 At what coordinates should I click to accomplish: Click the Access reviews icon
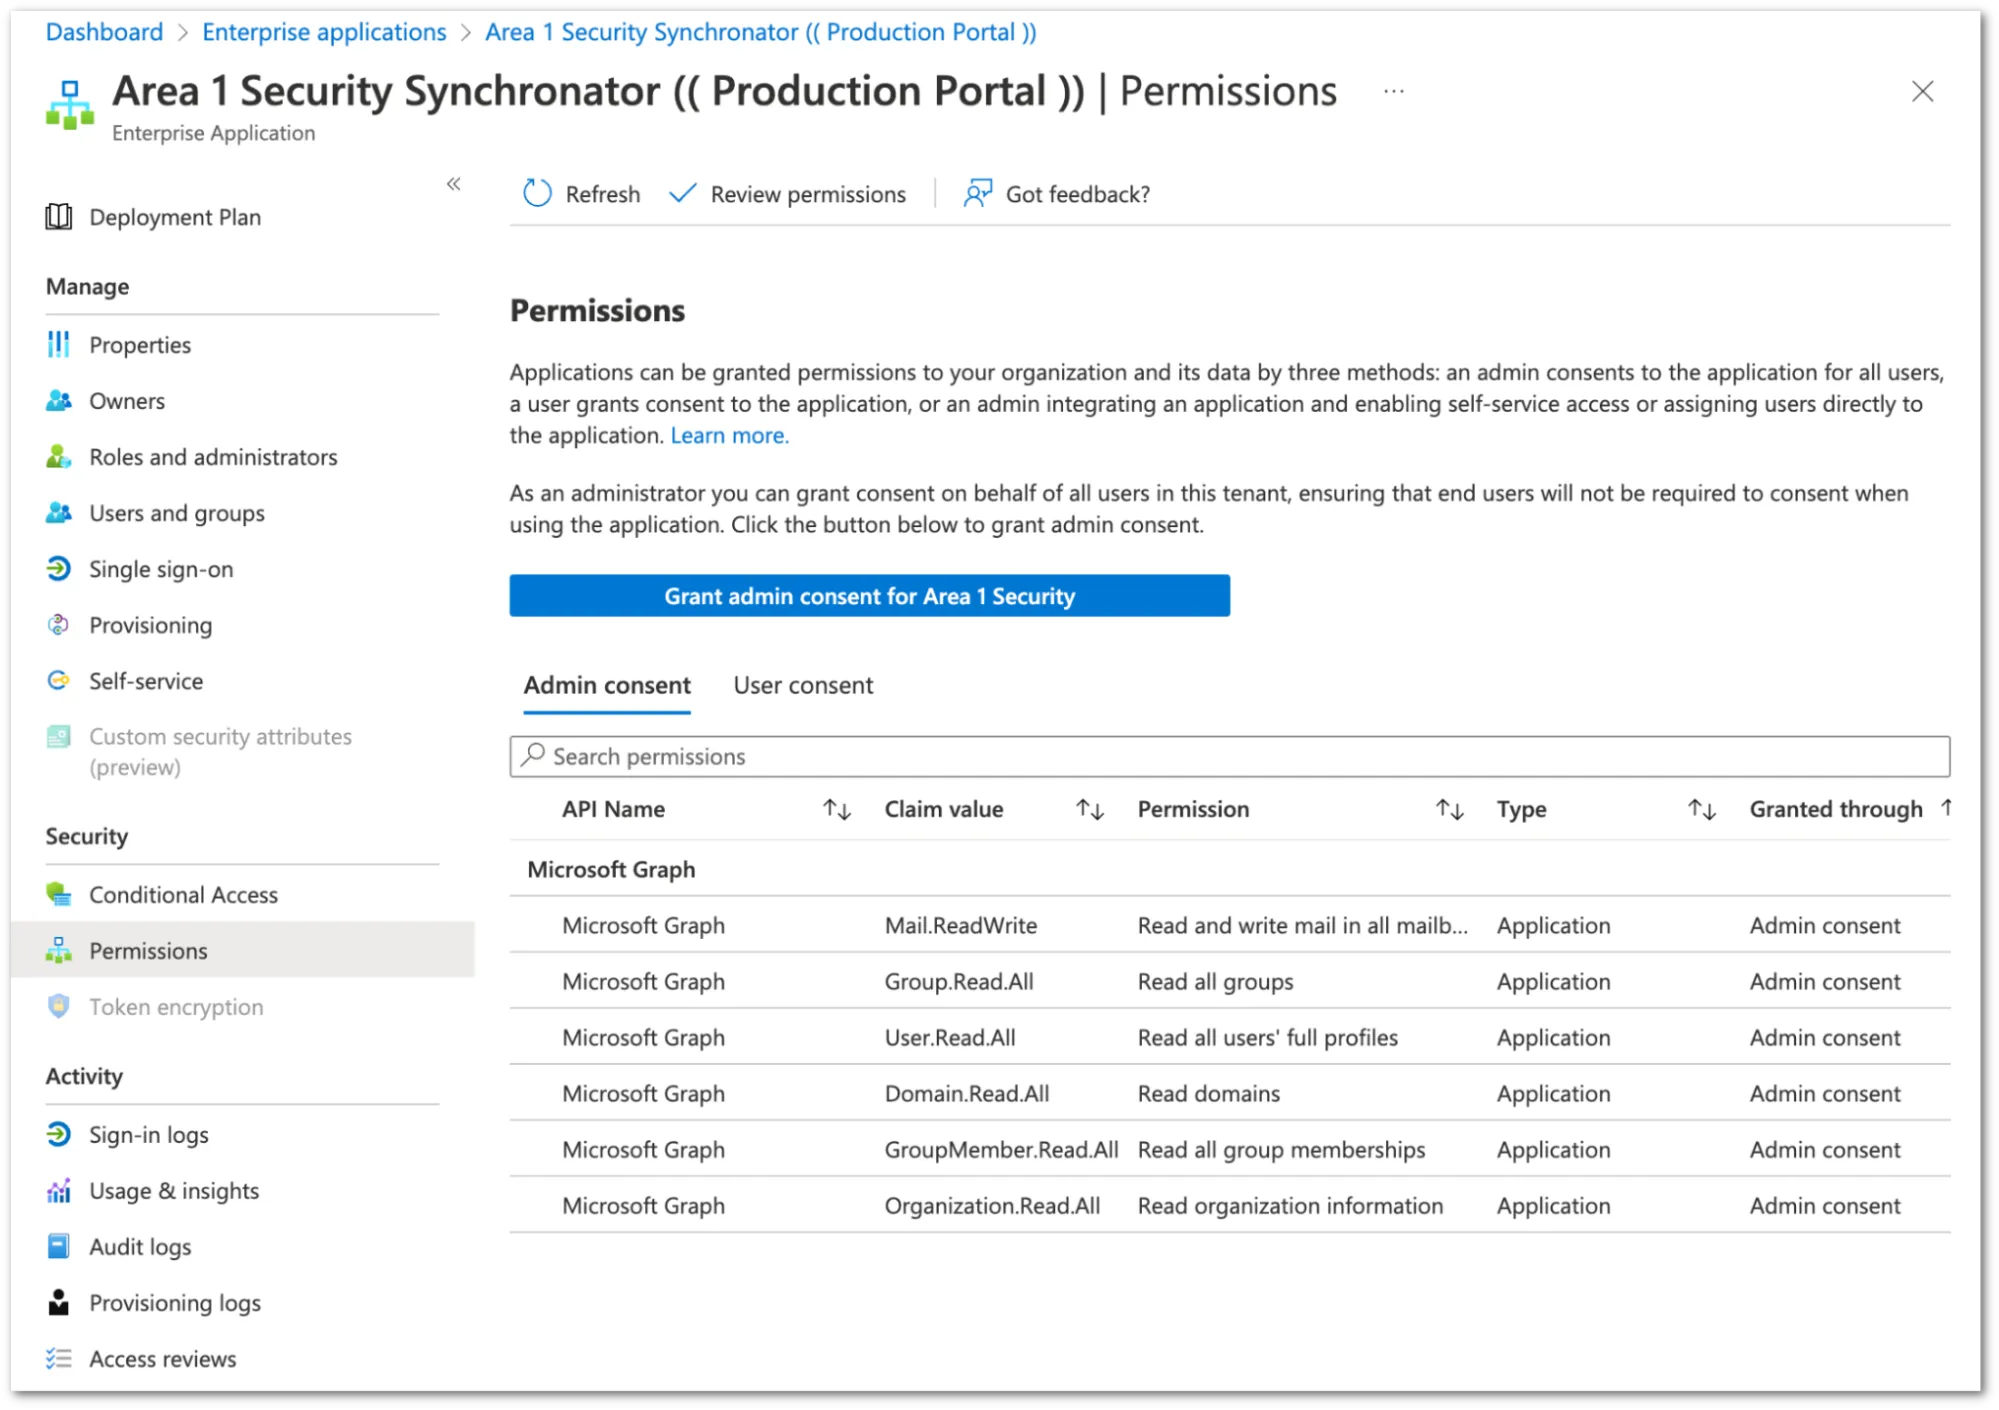(x=58, y=1358)
